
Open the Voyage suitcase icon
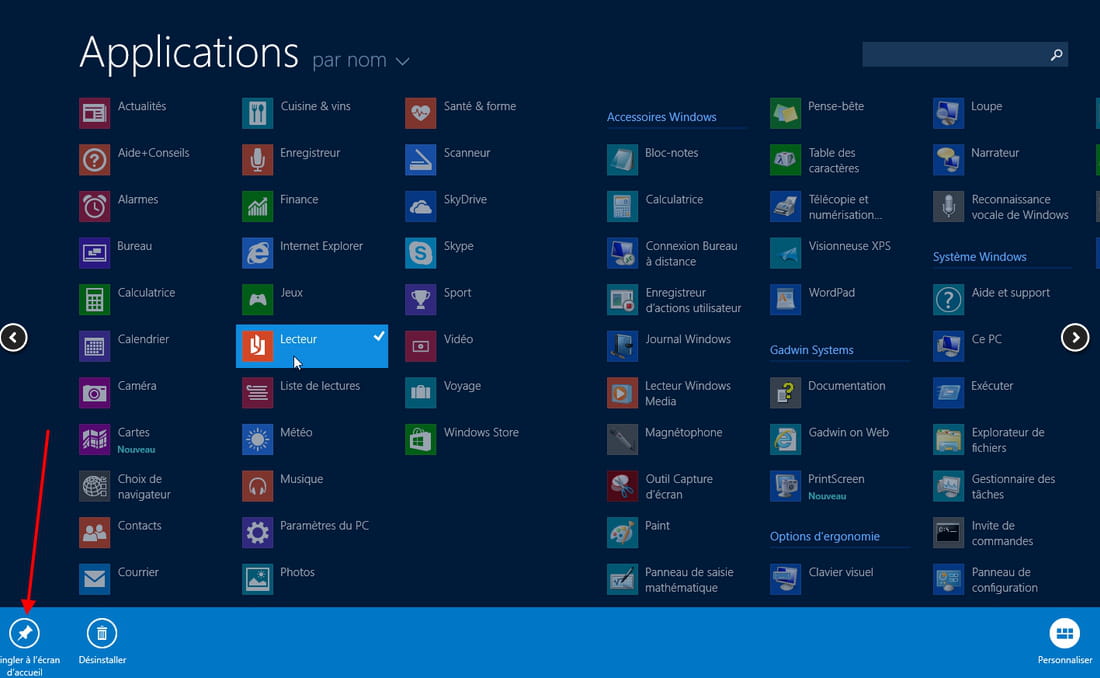click(420, 392)
